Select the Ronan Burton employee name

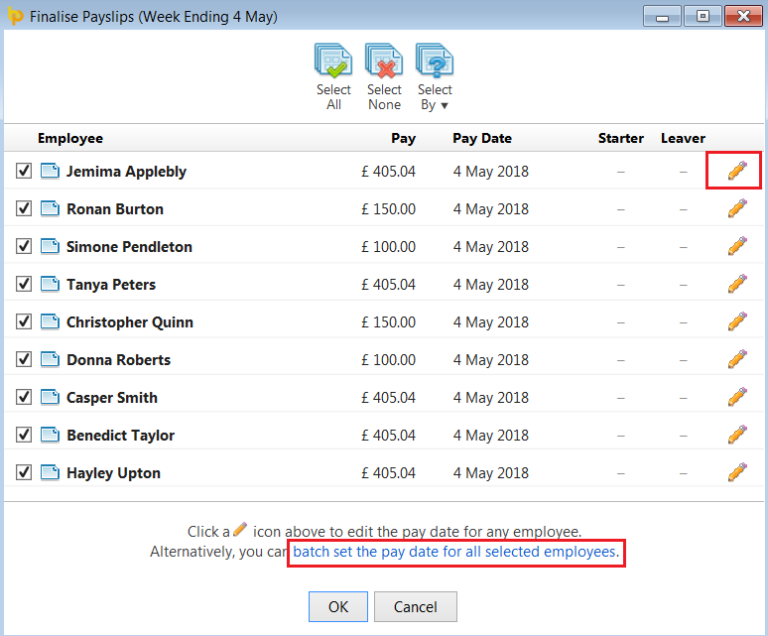point(115,209)
